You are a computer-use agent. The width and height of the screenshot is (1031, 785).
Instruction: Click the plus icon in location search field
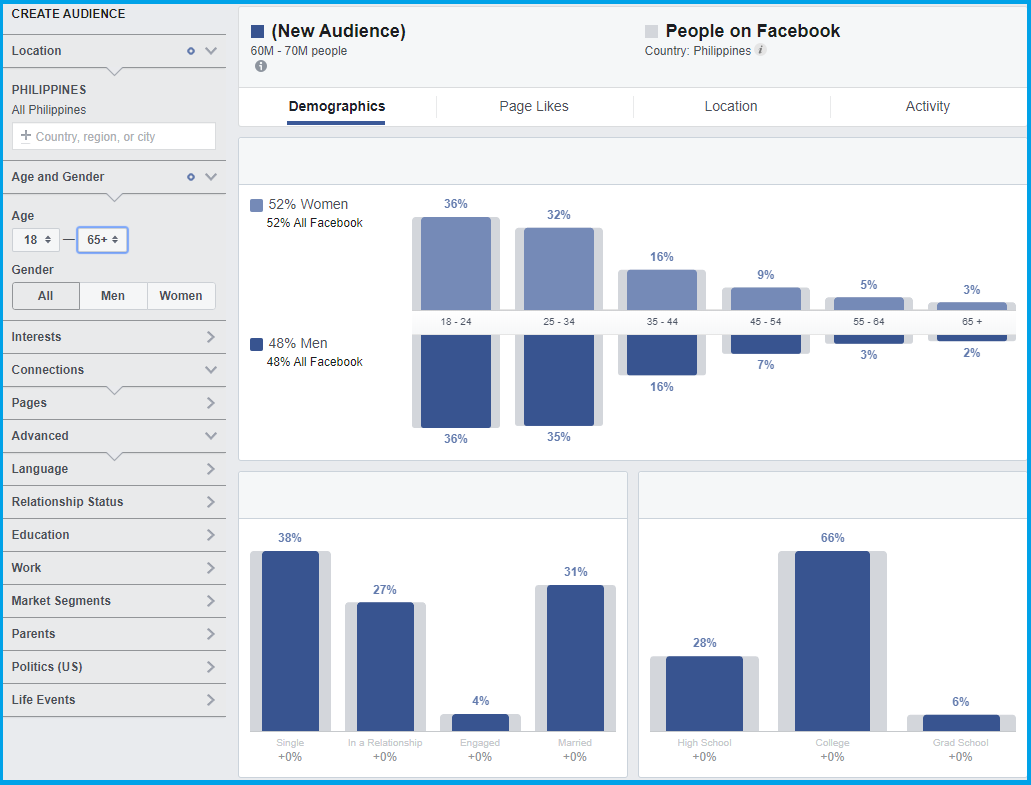[26, 136]
